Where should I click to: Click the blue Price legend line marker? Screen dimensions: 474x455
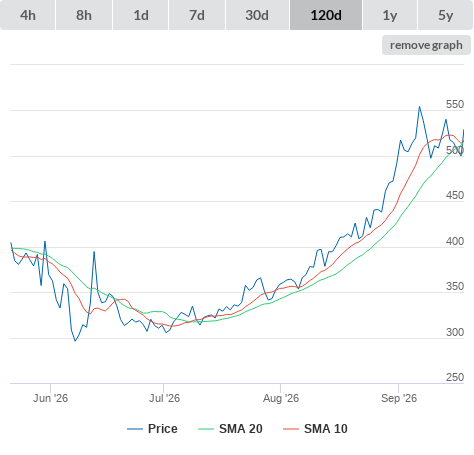[x=135, y=429]
